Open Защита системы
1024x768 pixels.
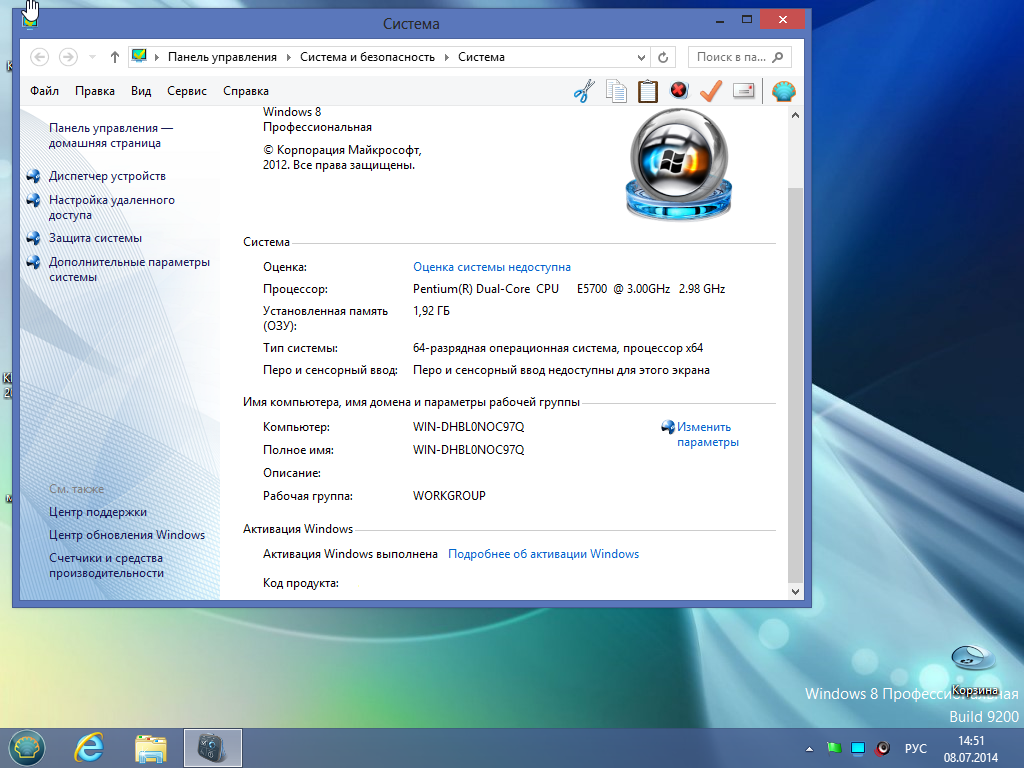click(95, 238)
